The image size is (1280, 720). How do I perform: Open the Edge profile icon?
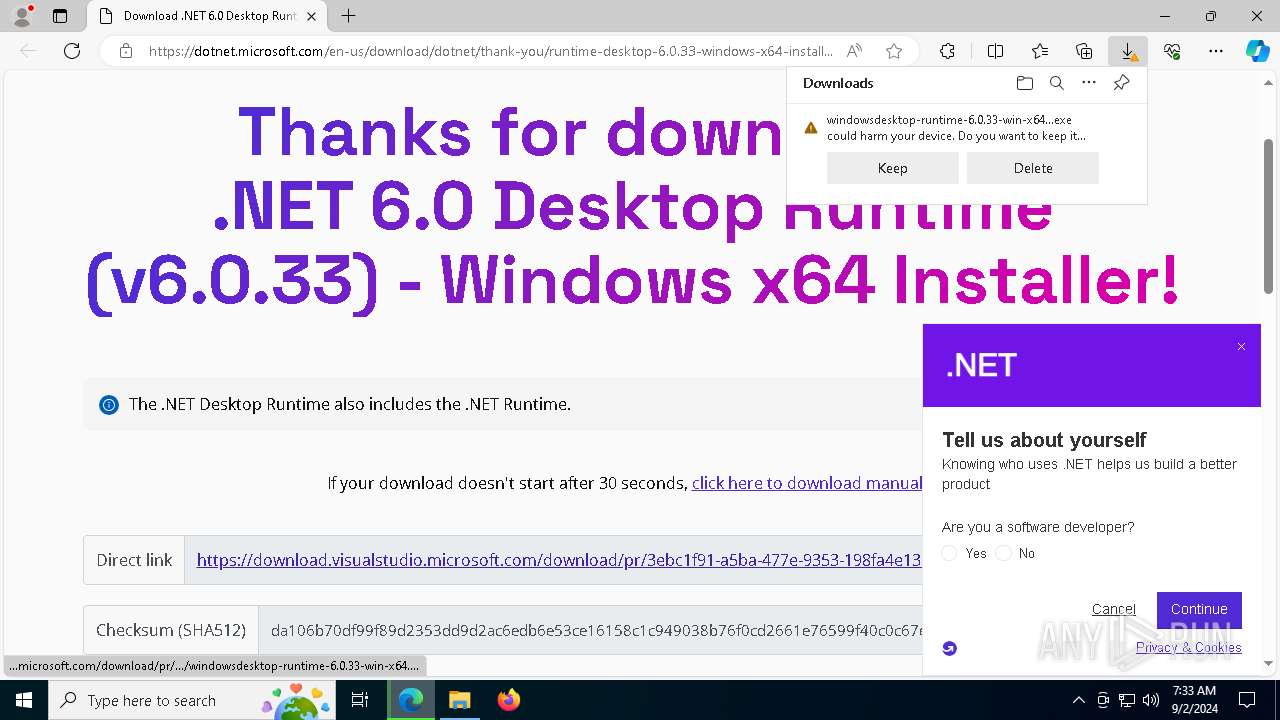[x=21, y=16]
